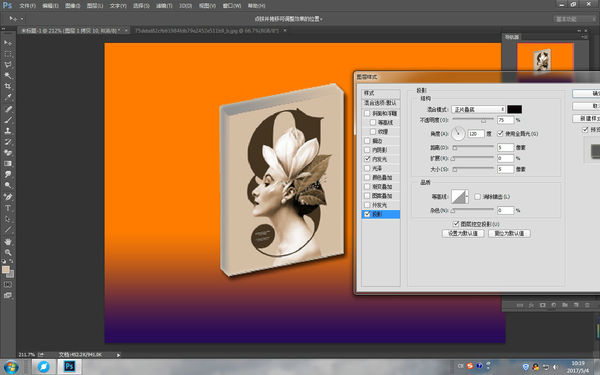Image resolution: width=600 pixels, height=375 pixels.
Task: Select the Lasso tool
Action: pos(8,65)
